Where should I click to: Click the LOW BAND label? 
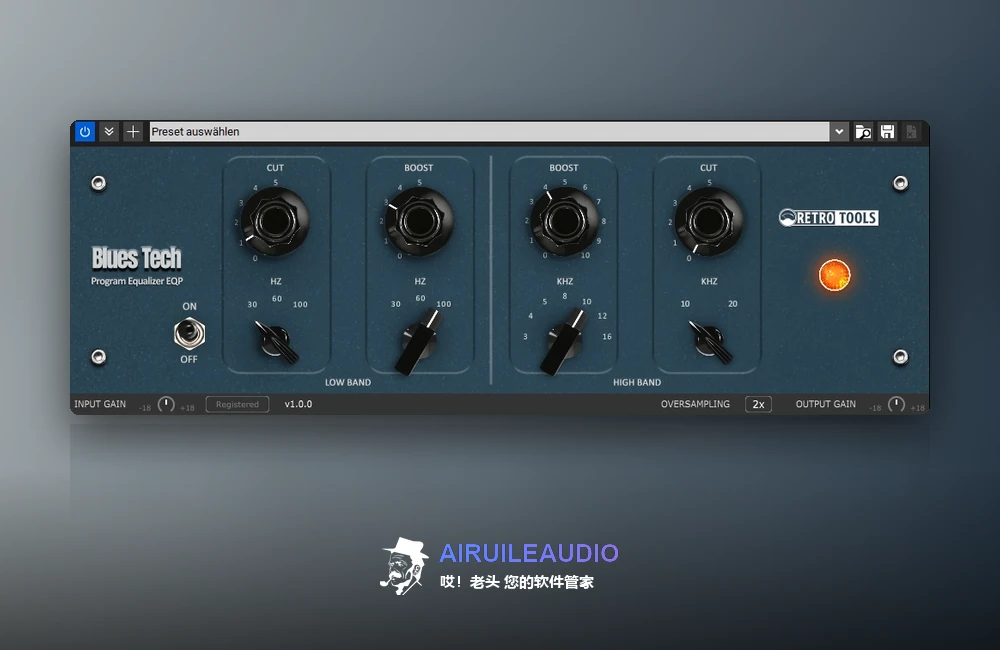pos(348,383)
